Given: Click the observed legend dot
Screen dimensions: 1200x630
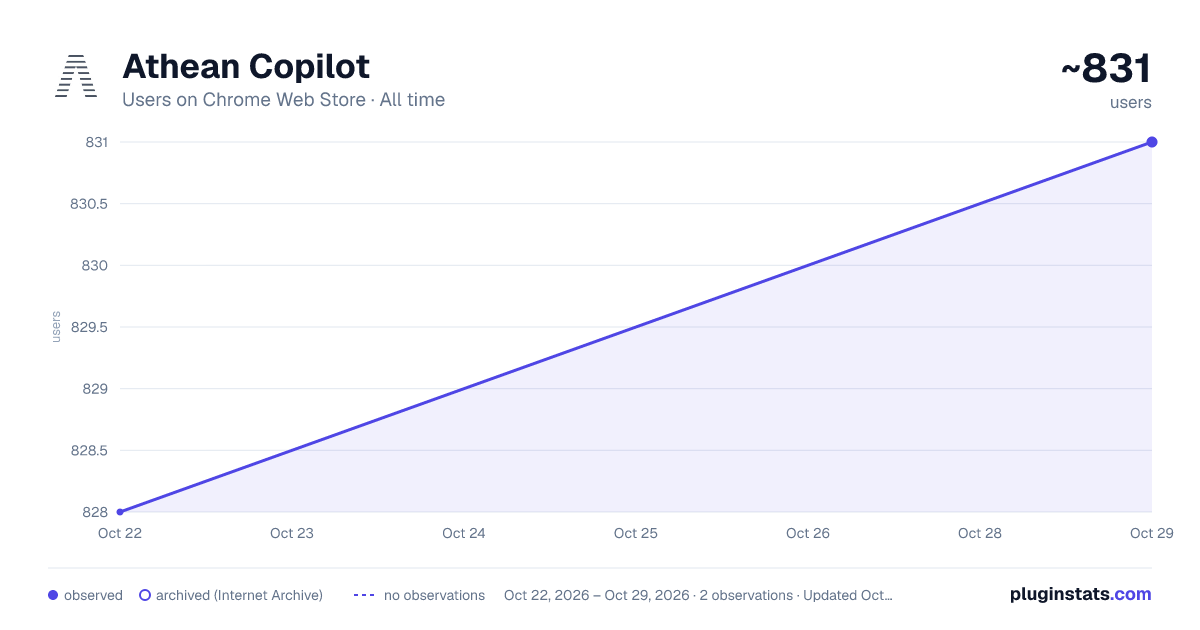Looking at the screenshot, I should 53,595.
